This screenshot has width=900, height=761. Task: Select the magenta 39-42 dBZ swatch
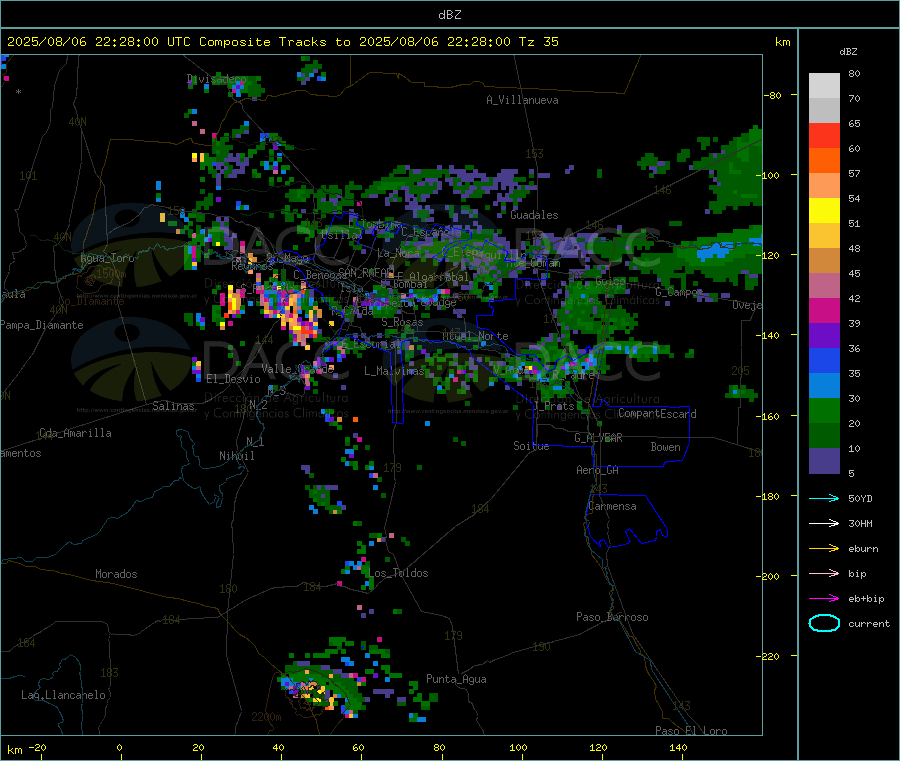824,310
